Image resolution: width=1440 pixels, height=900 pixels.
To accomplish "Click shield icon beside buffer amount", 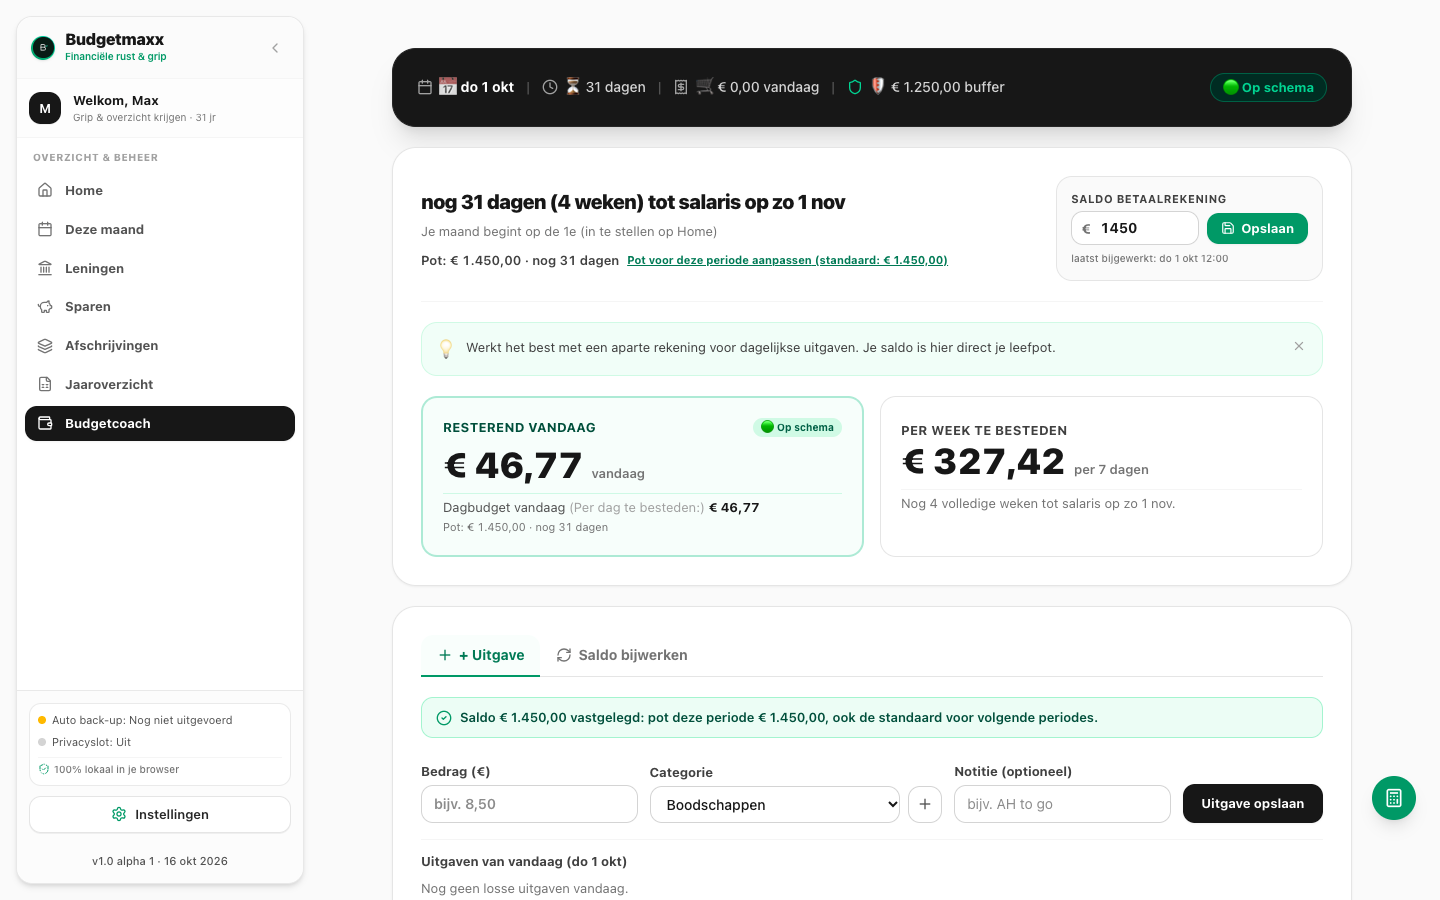I will [x=855, y=87].
